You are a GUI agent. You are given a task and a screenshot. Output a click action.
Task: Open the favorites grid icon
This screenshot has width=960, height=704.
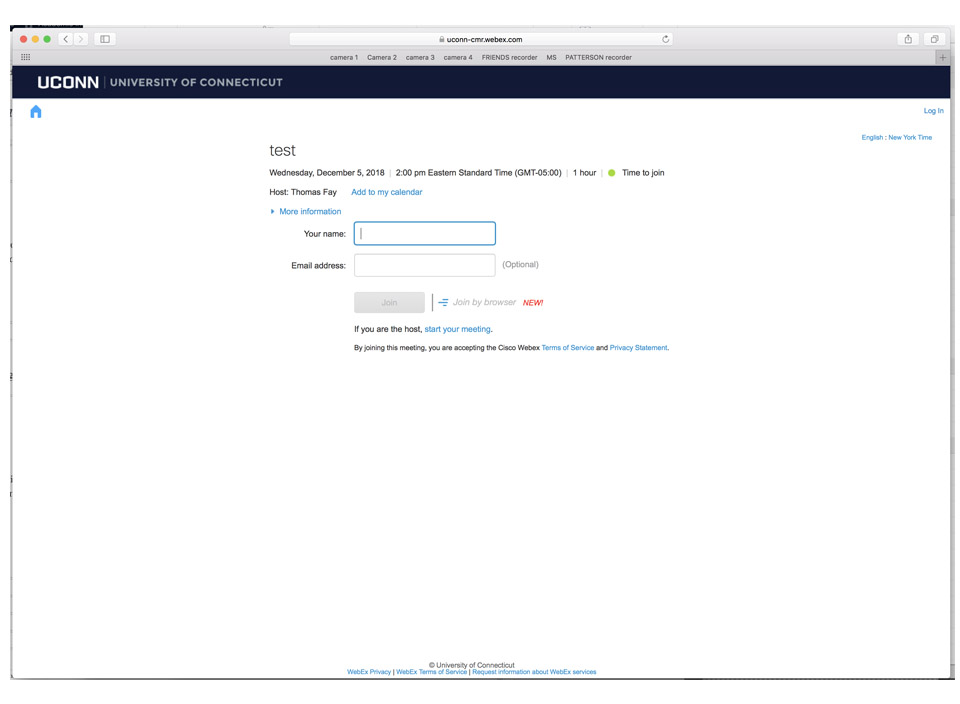click(x=26, y=57)
